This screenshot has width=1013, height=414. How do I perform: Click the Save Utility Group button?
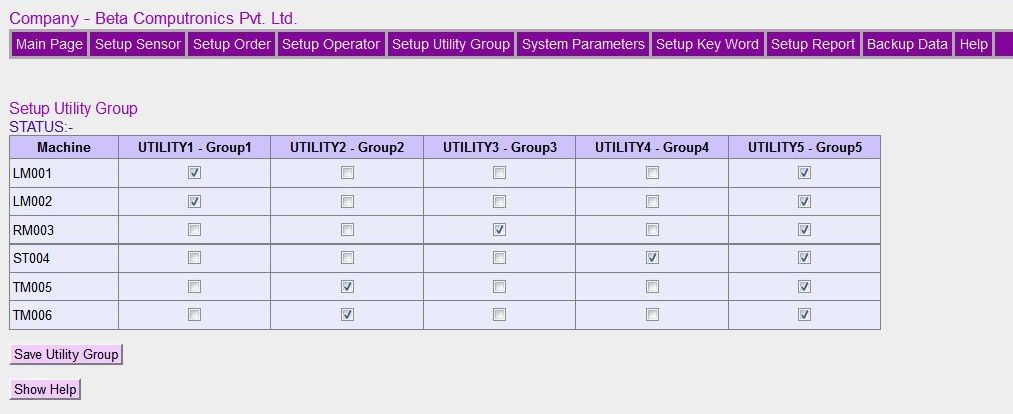pos(66,354)
